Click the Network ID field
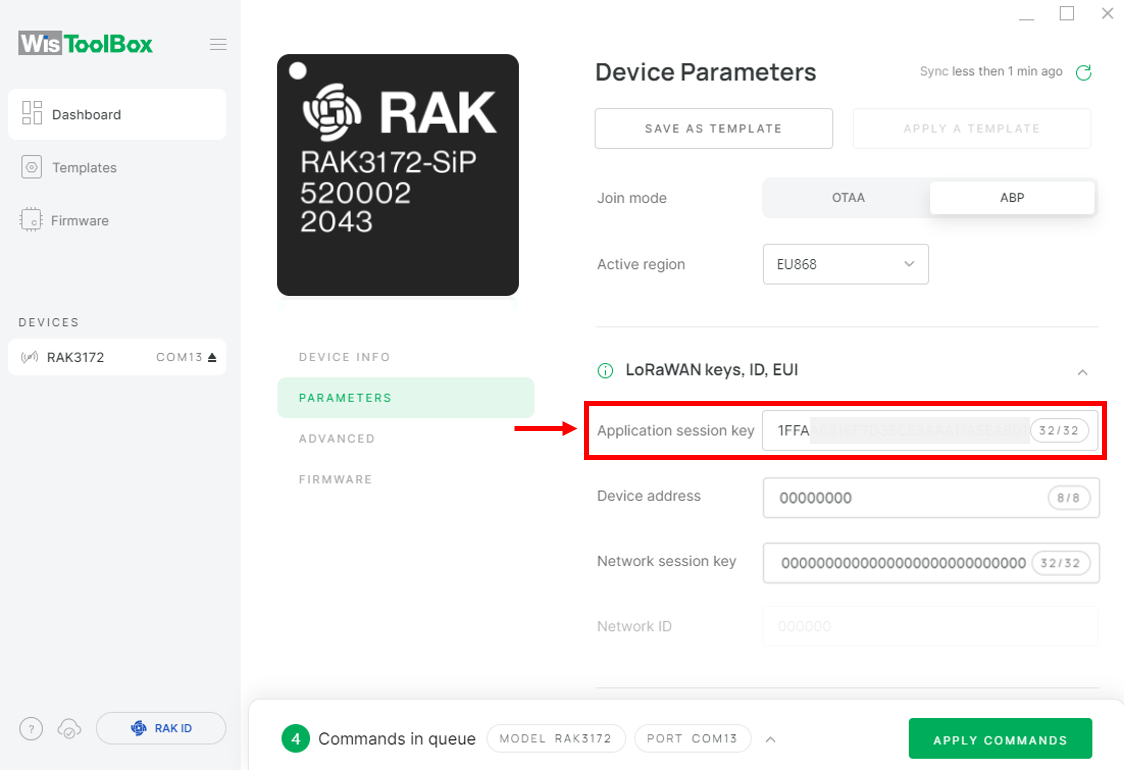1129x774 pixels. (x=931, y=626)
